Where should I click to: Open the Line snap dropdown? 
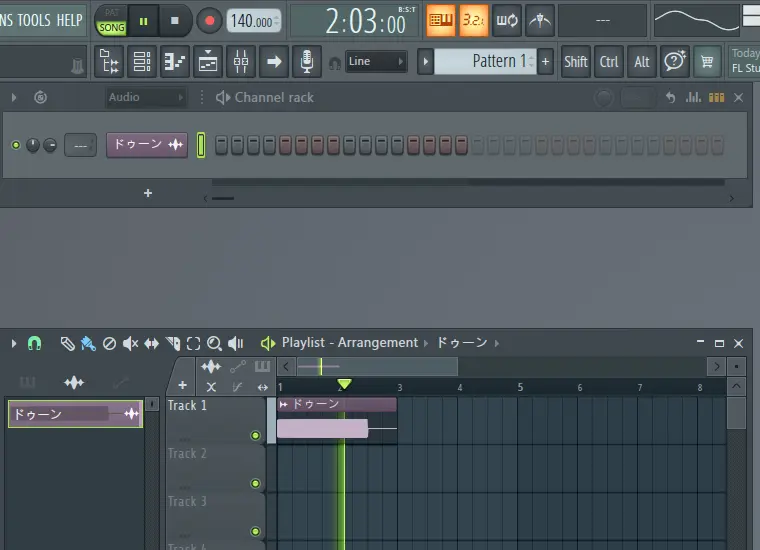click(376, 62)
